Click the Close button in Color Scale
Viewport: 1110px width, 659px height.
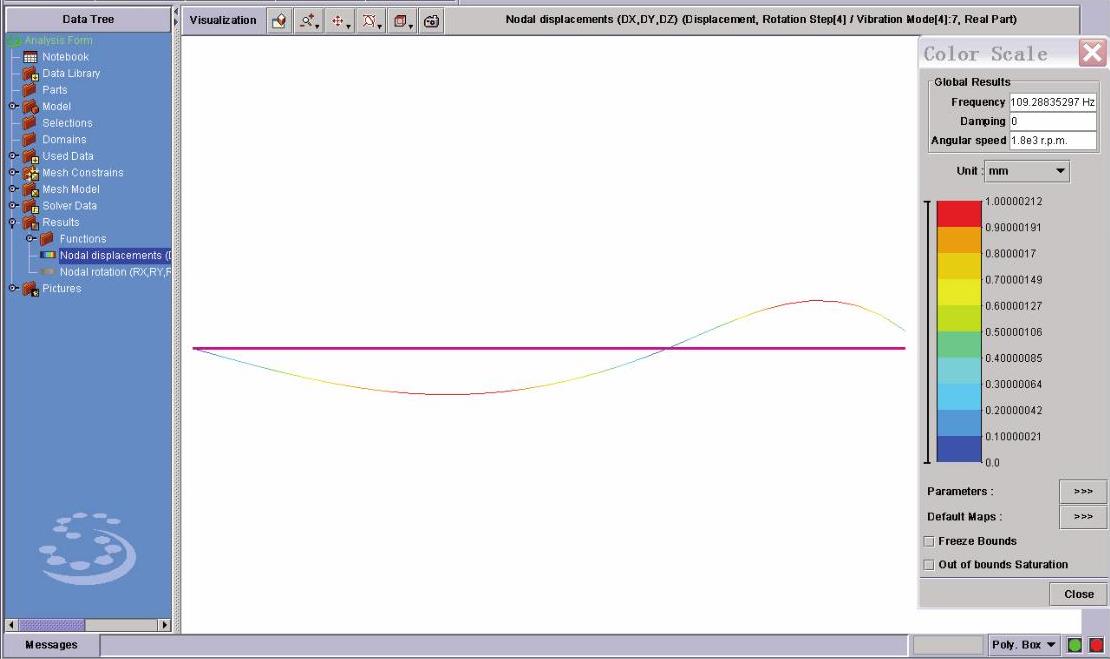(1078, 594)
